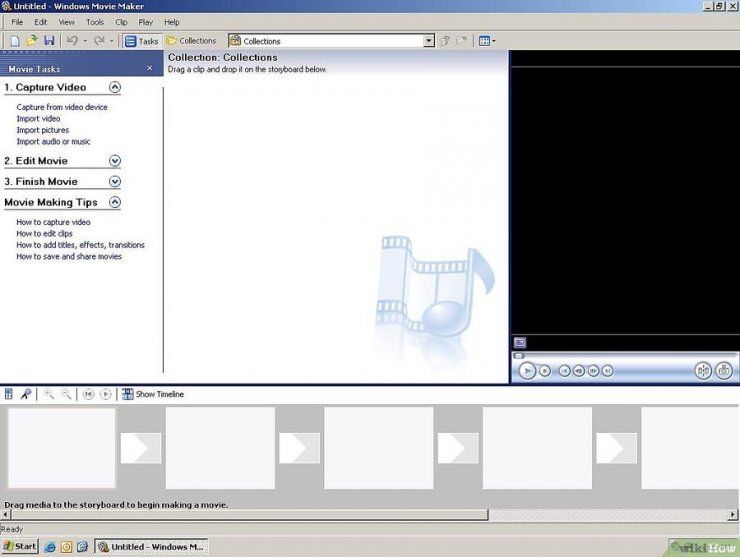The width and height of the screenshot is (740, 557).
Task: Open the Collections combo box dropdown
Action: (429, 41)
